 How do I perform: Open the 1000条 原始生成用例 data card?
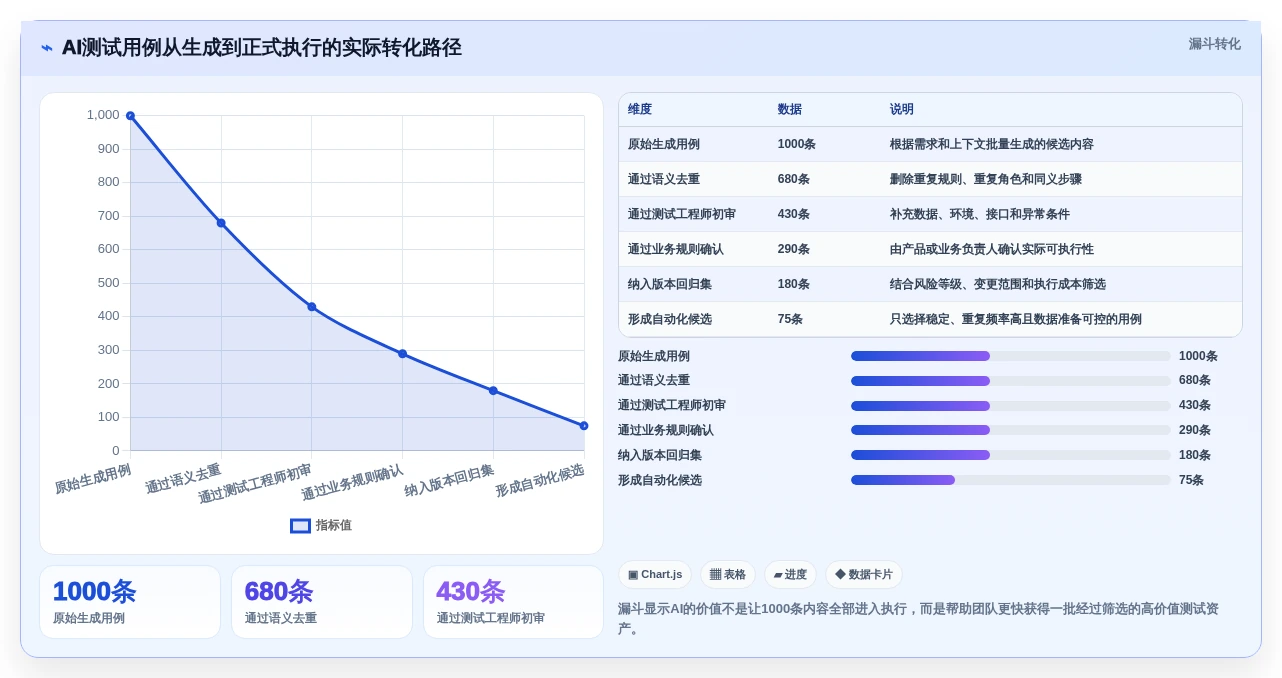[130, 602]
